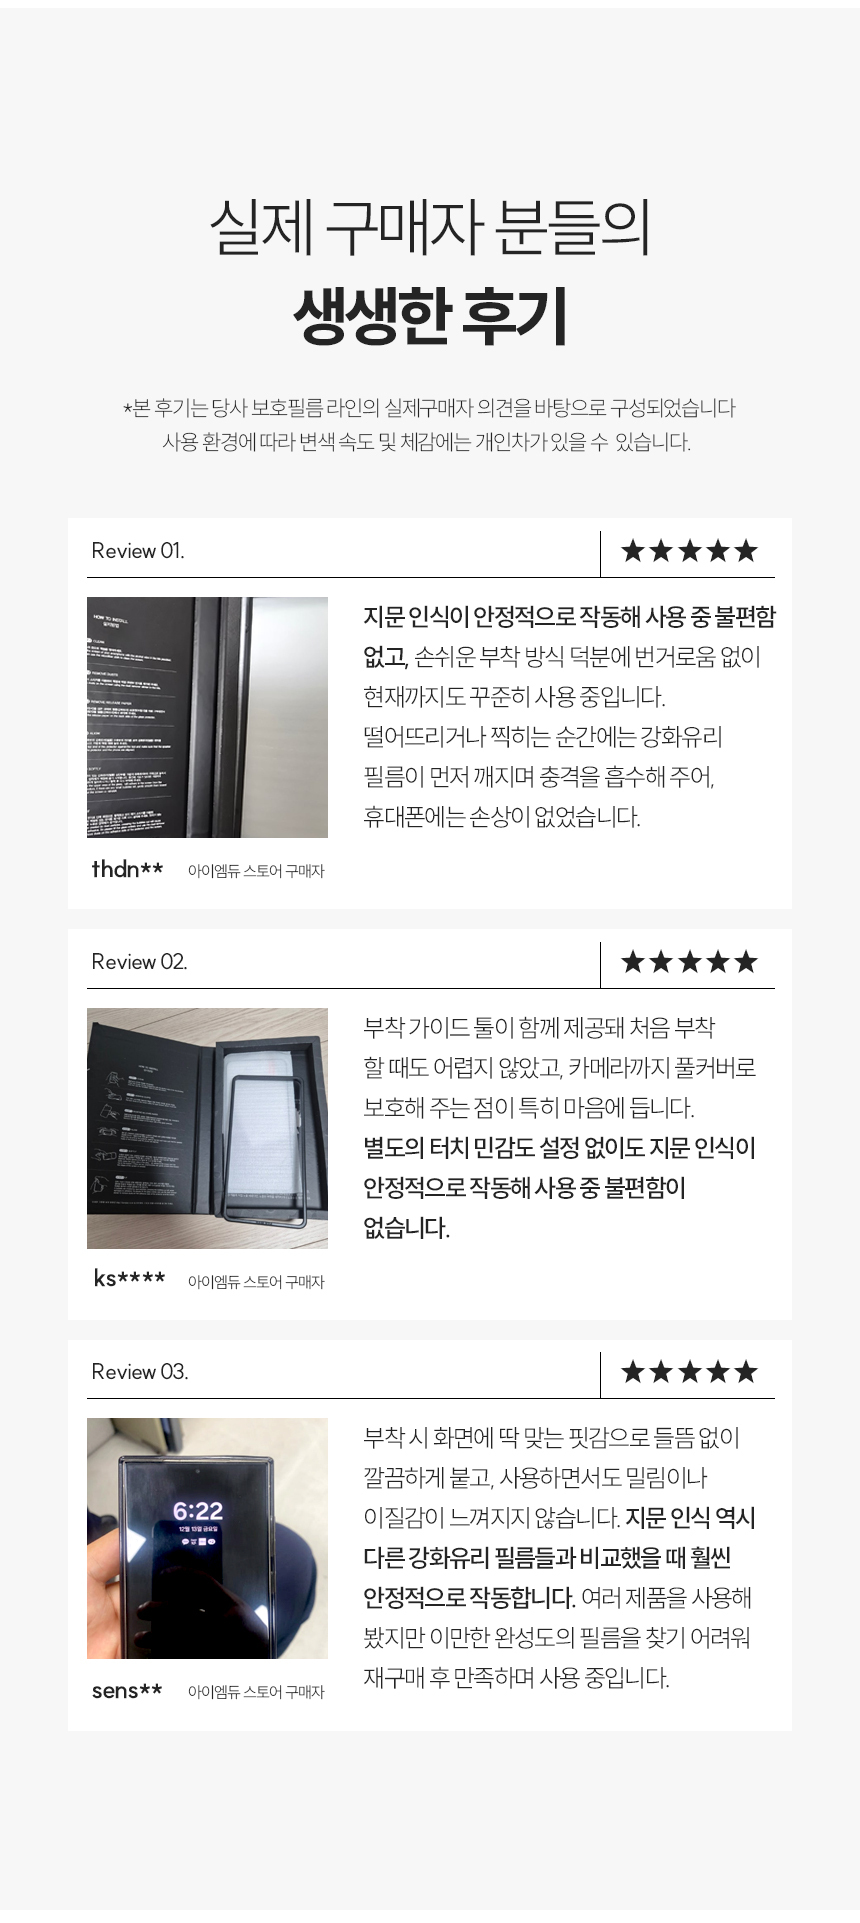Image resolution: width=860 pixels, height=1923 pixels.
Task: Click reviewer name ks****
Action: pyautogui.click(x=129, y=1279)
